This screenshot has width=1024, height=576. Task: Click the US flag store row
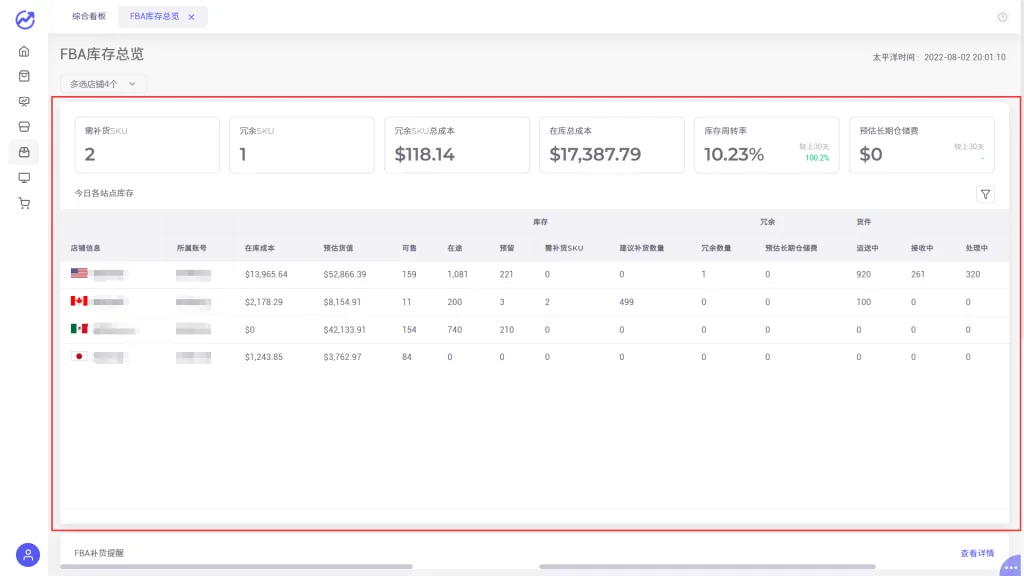coord(534,274)
